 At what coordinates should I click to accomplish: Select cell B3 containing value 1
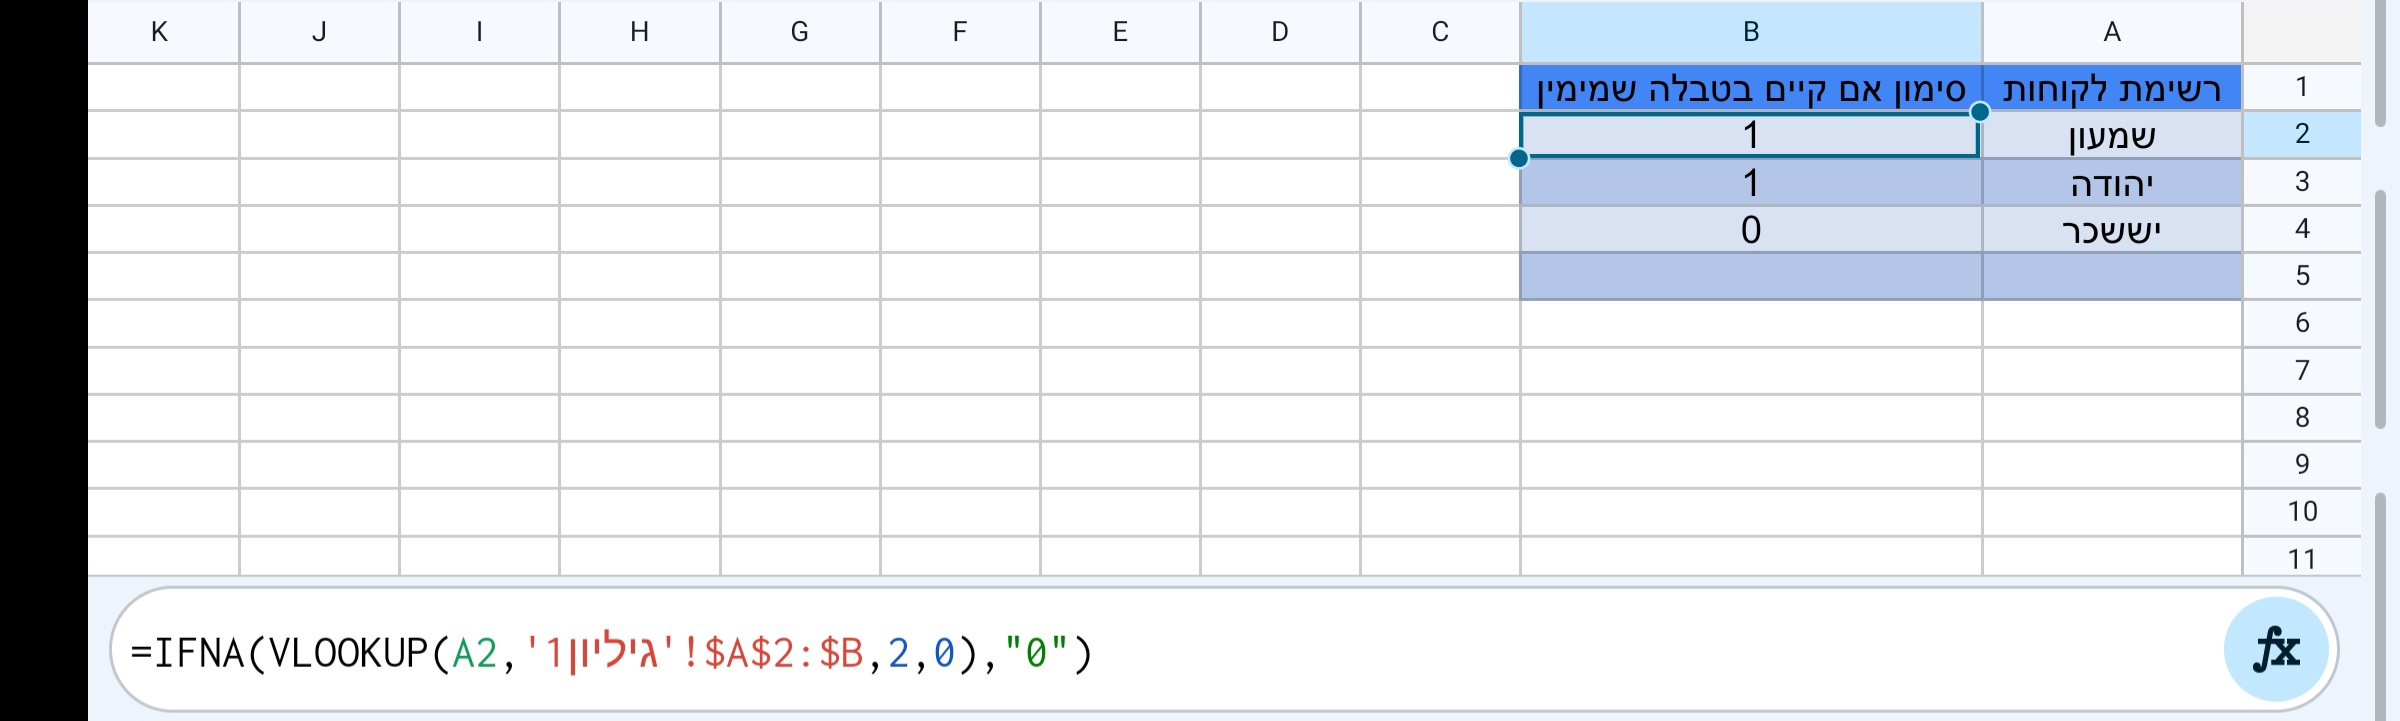click(x=1750, y=182)
